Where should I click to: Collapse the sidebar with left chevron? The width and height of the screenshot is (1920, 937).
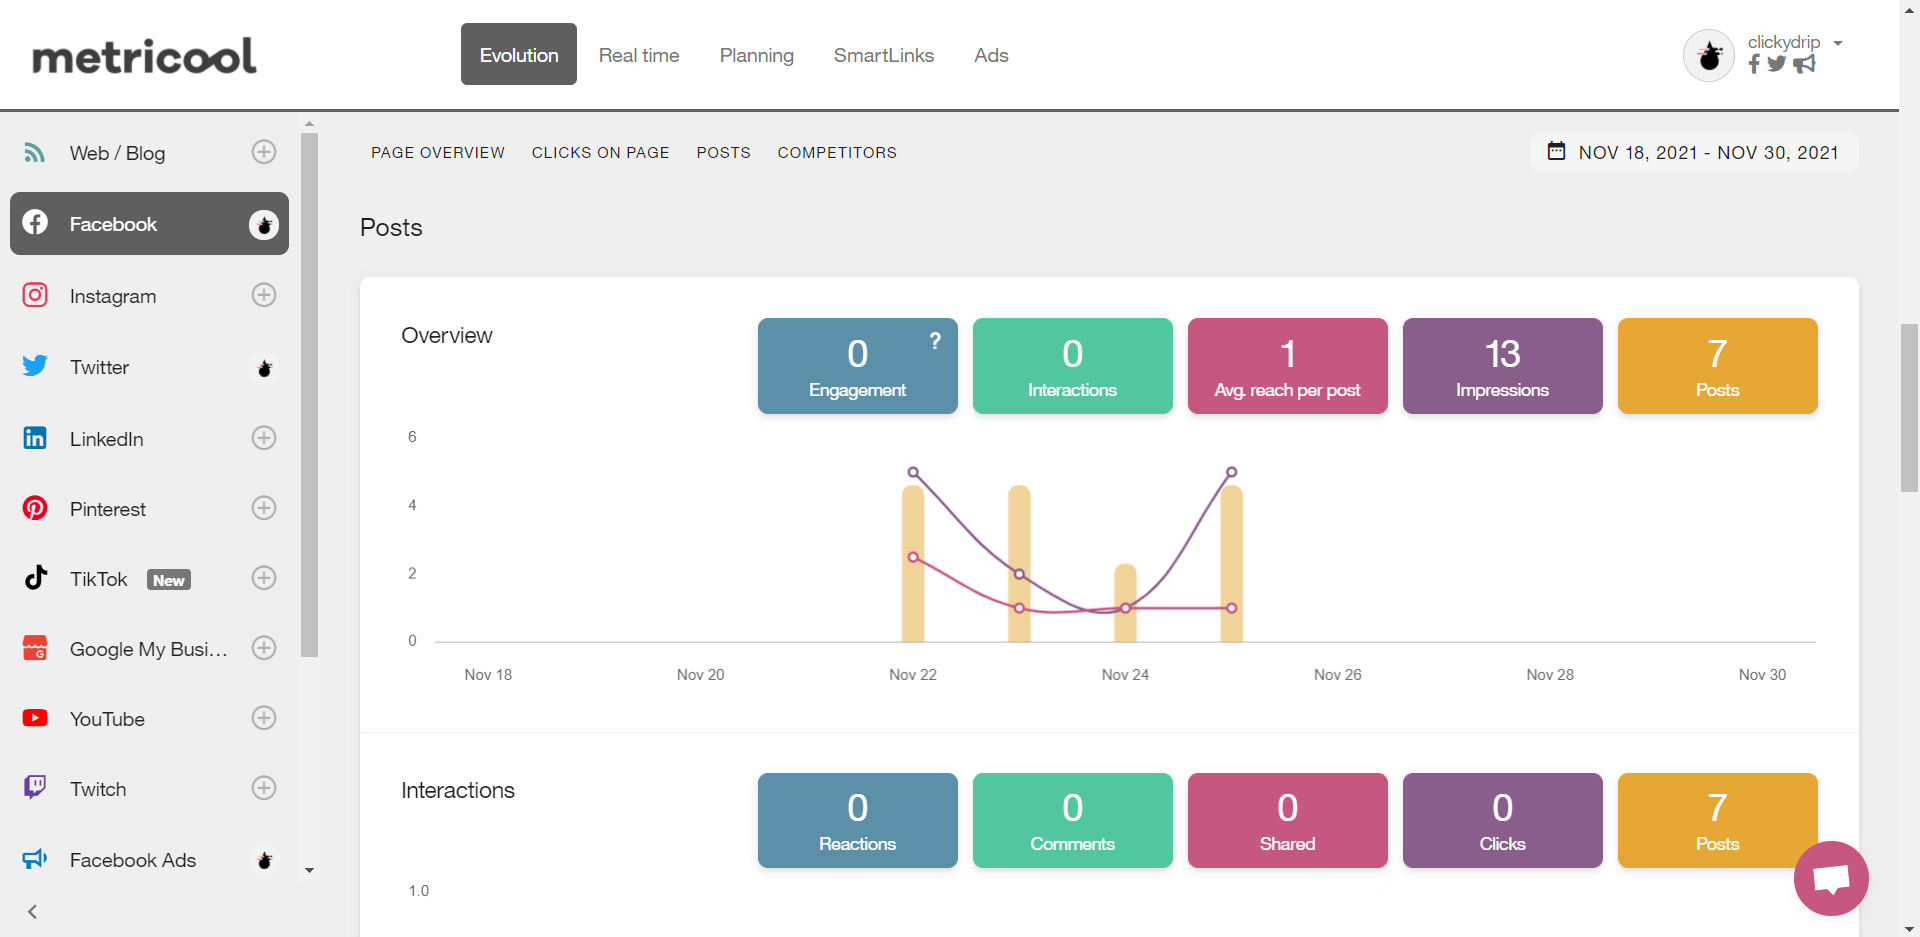point(32,911)
